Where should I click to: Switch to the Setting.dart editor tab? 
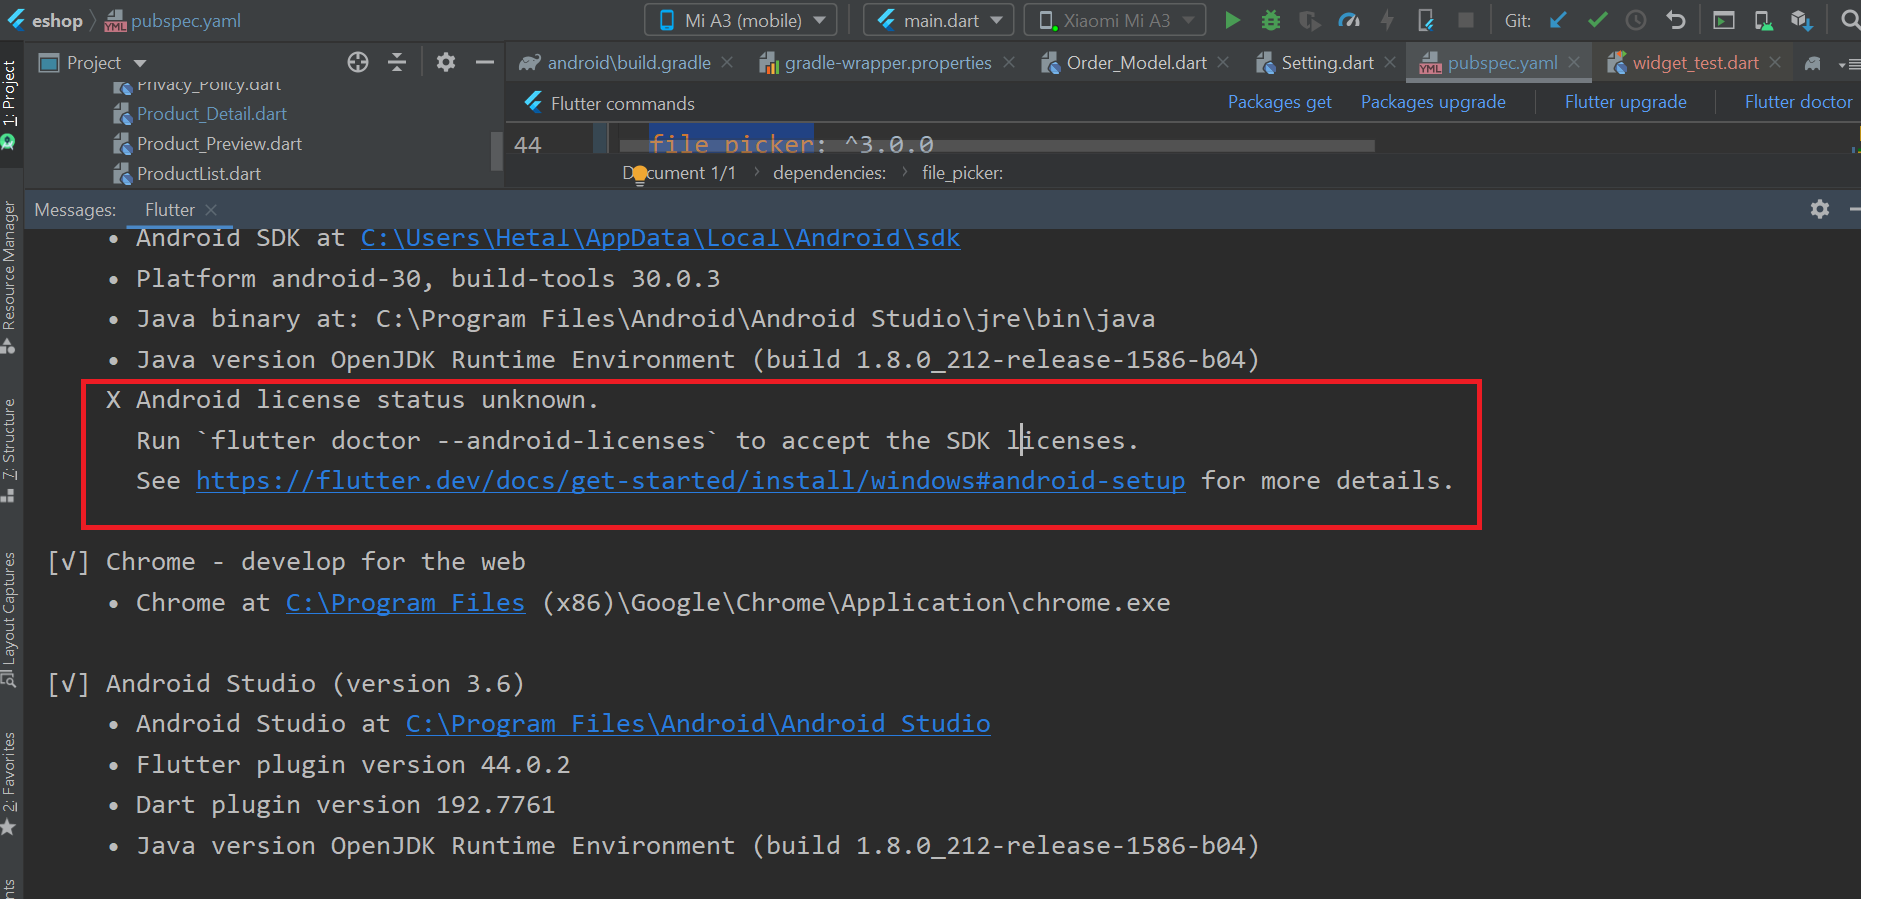point(1326,63)
